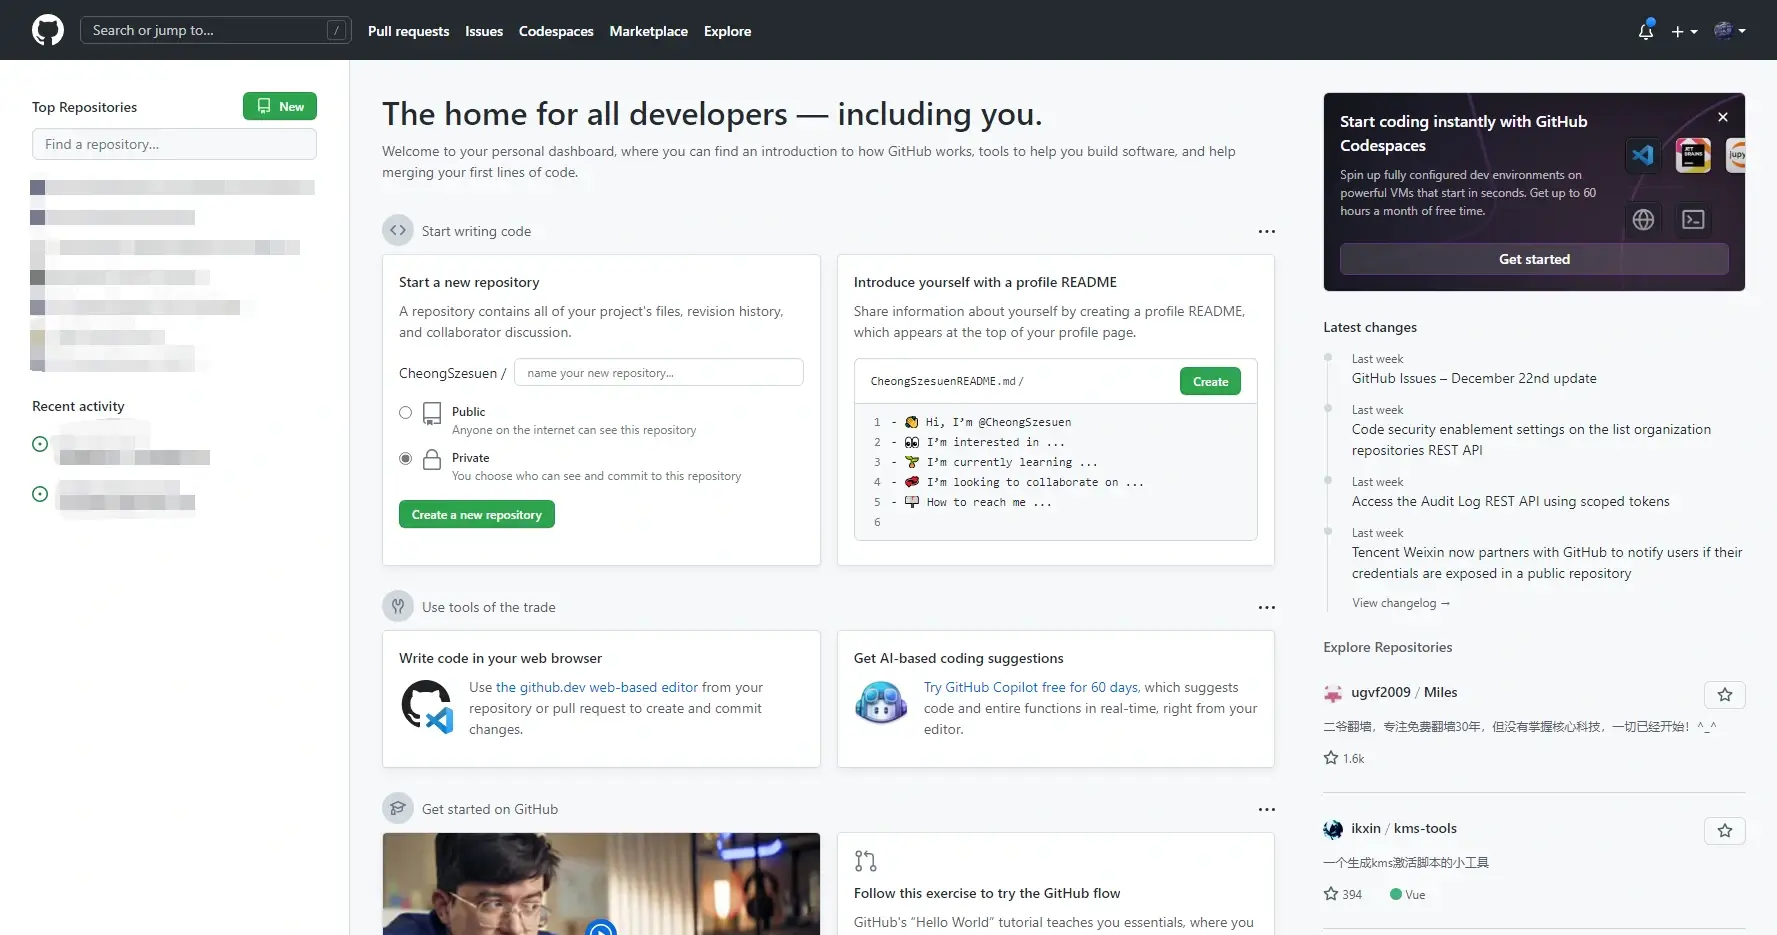This screenshot has width=1777, height=935.
Task: Click Follow this exercise GitHub flow heading
Action: pos(987,893)
